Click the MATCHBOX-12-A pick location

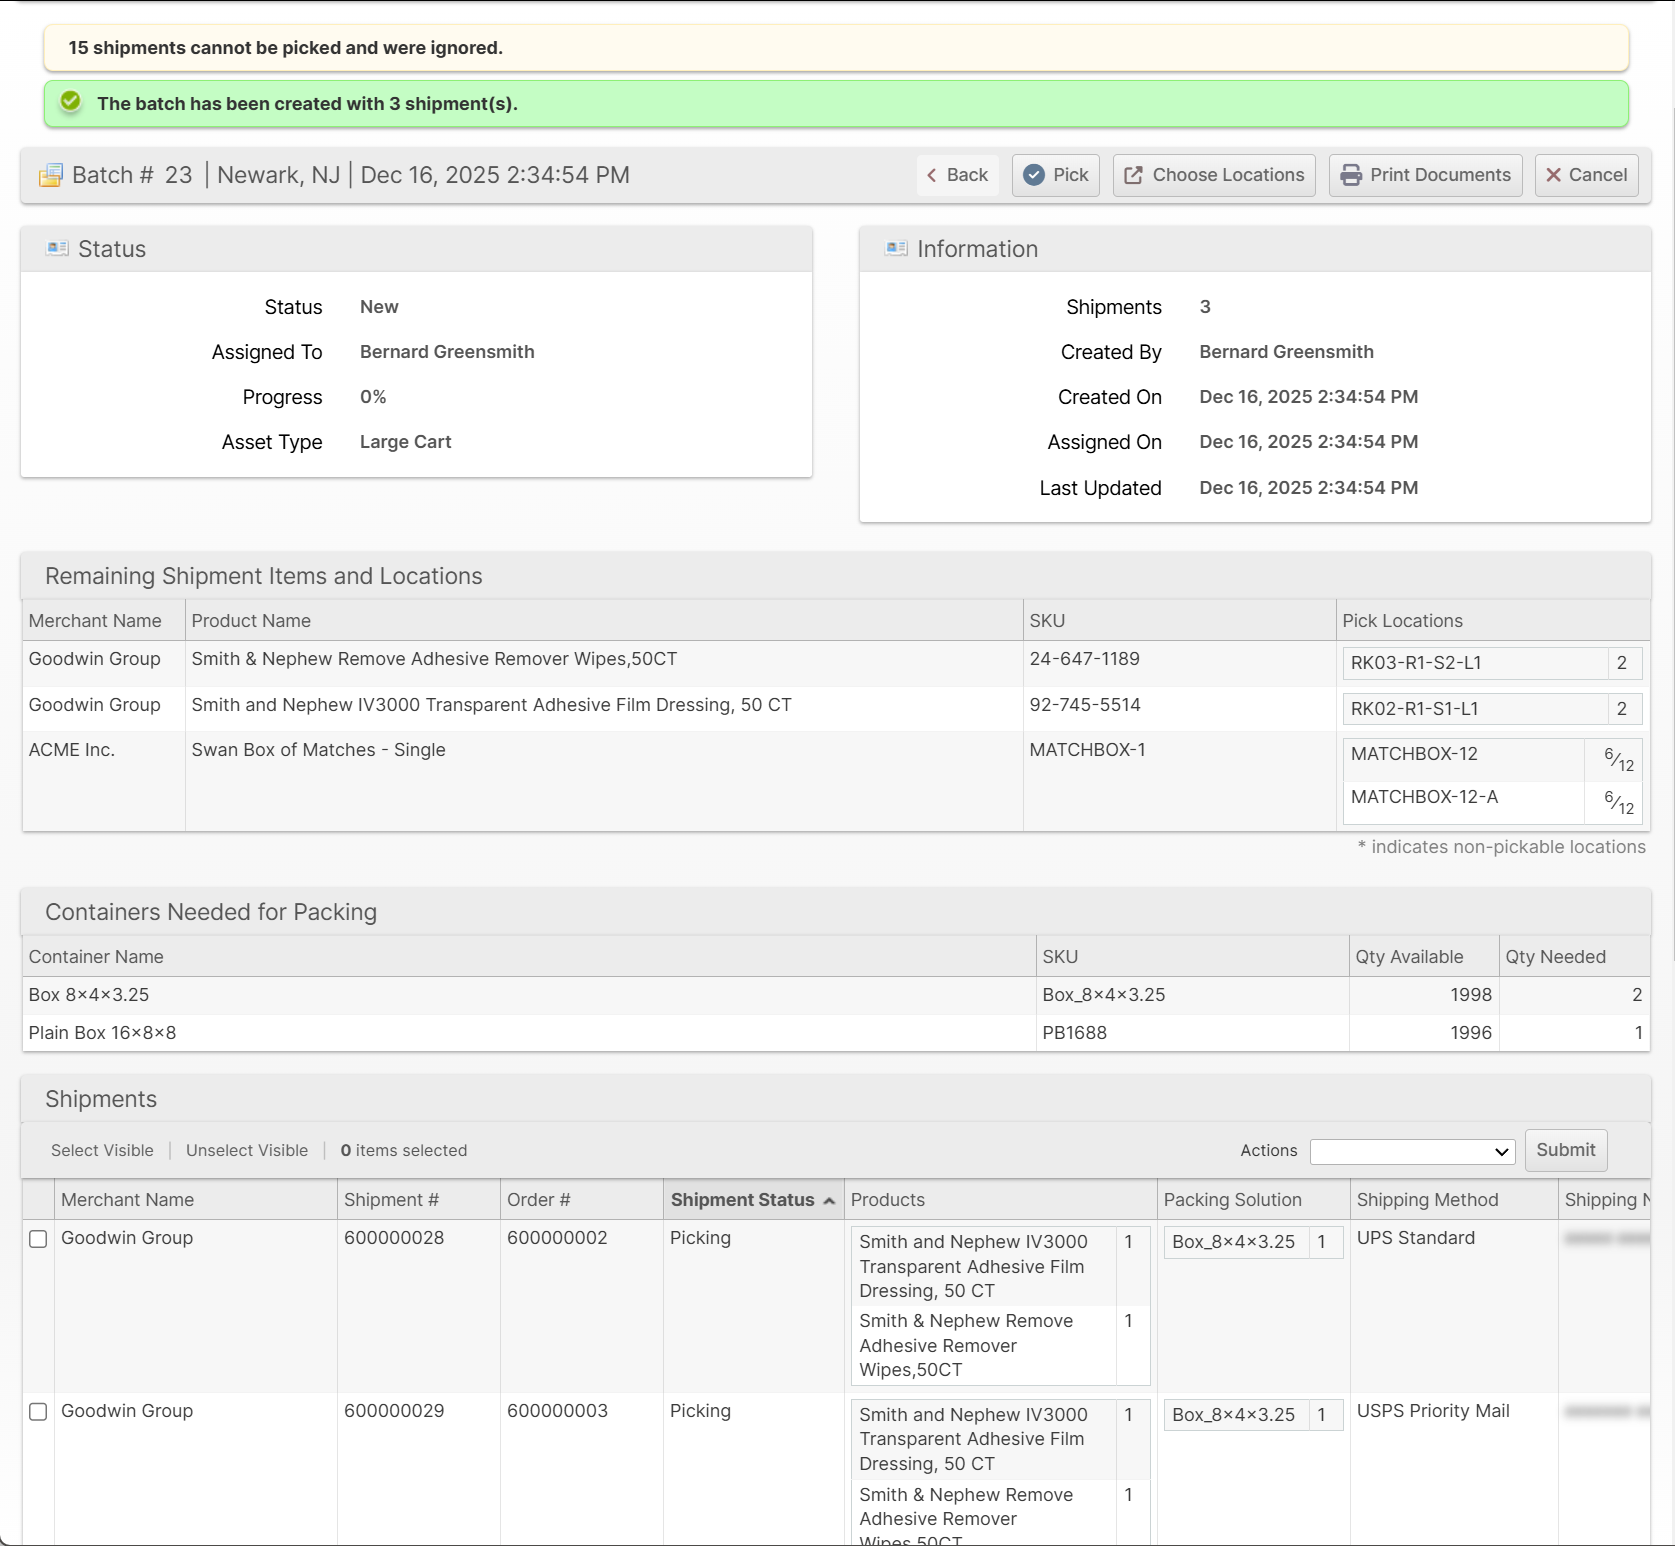click(x=1424, y=797)
